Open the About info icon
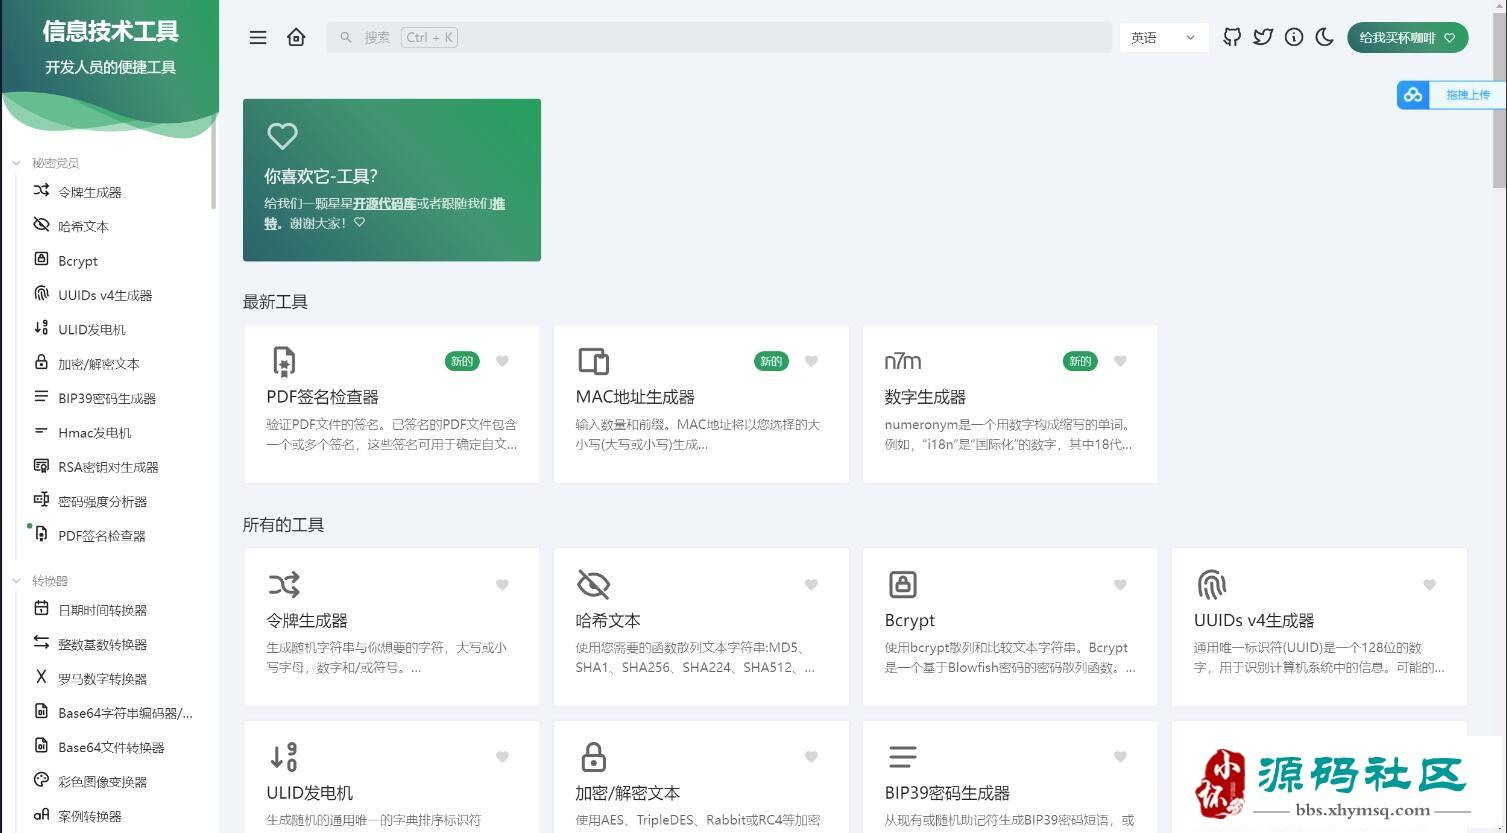This screenshot has height=833, width=1507. point(1294,37)
